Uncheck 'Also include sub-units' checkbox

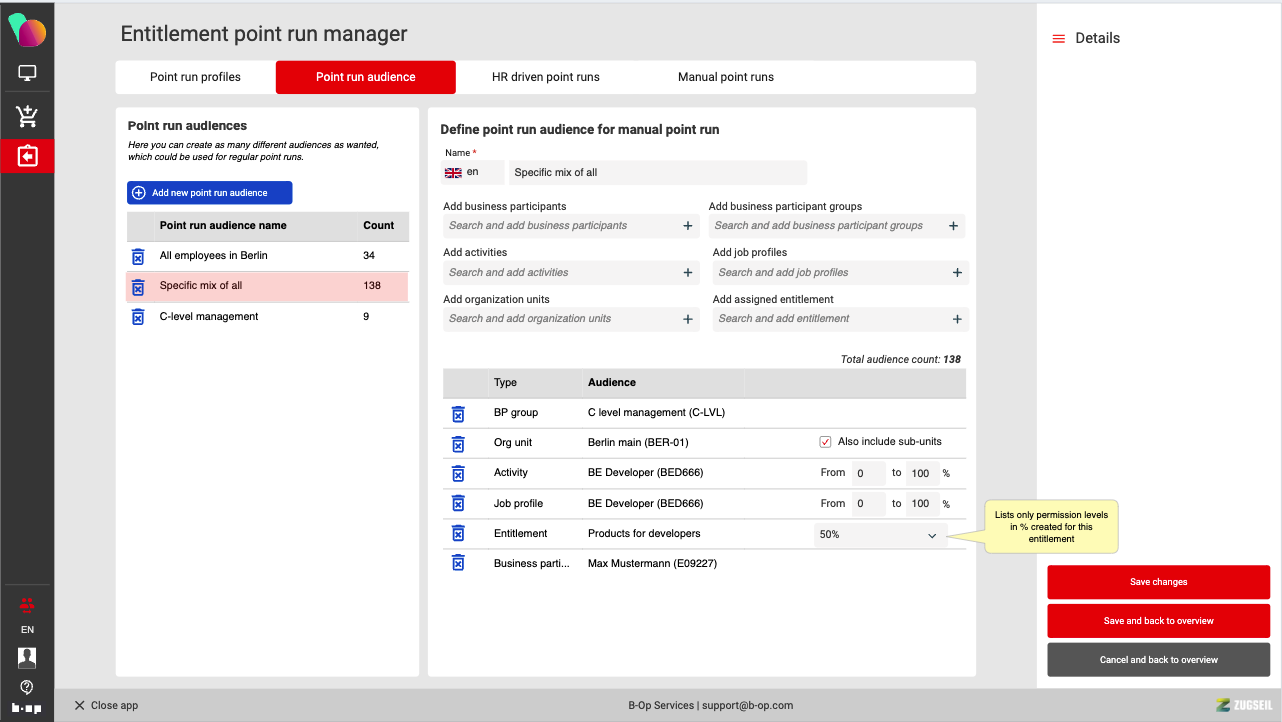pos(825,442)
